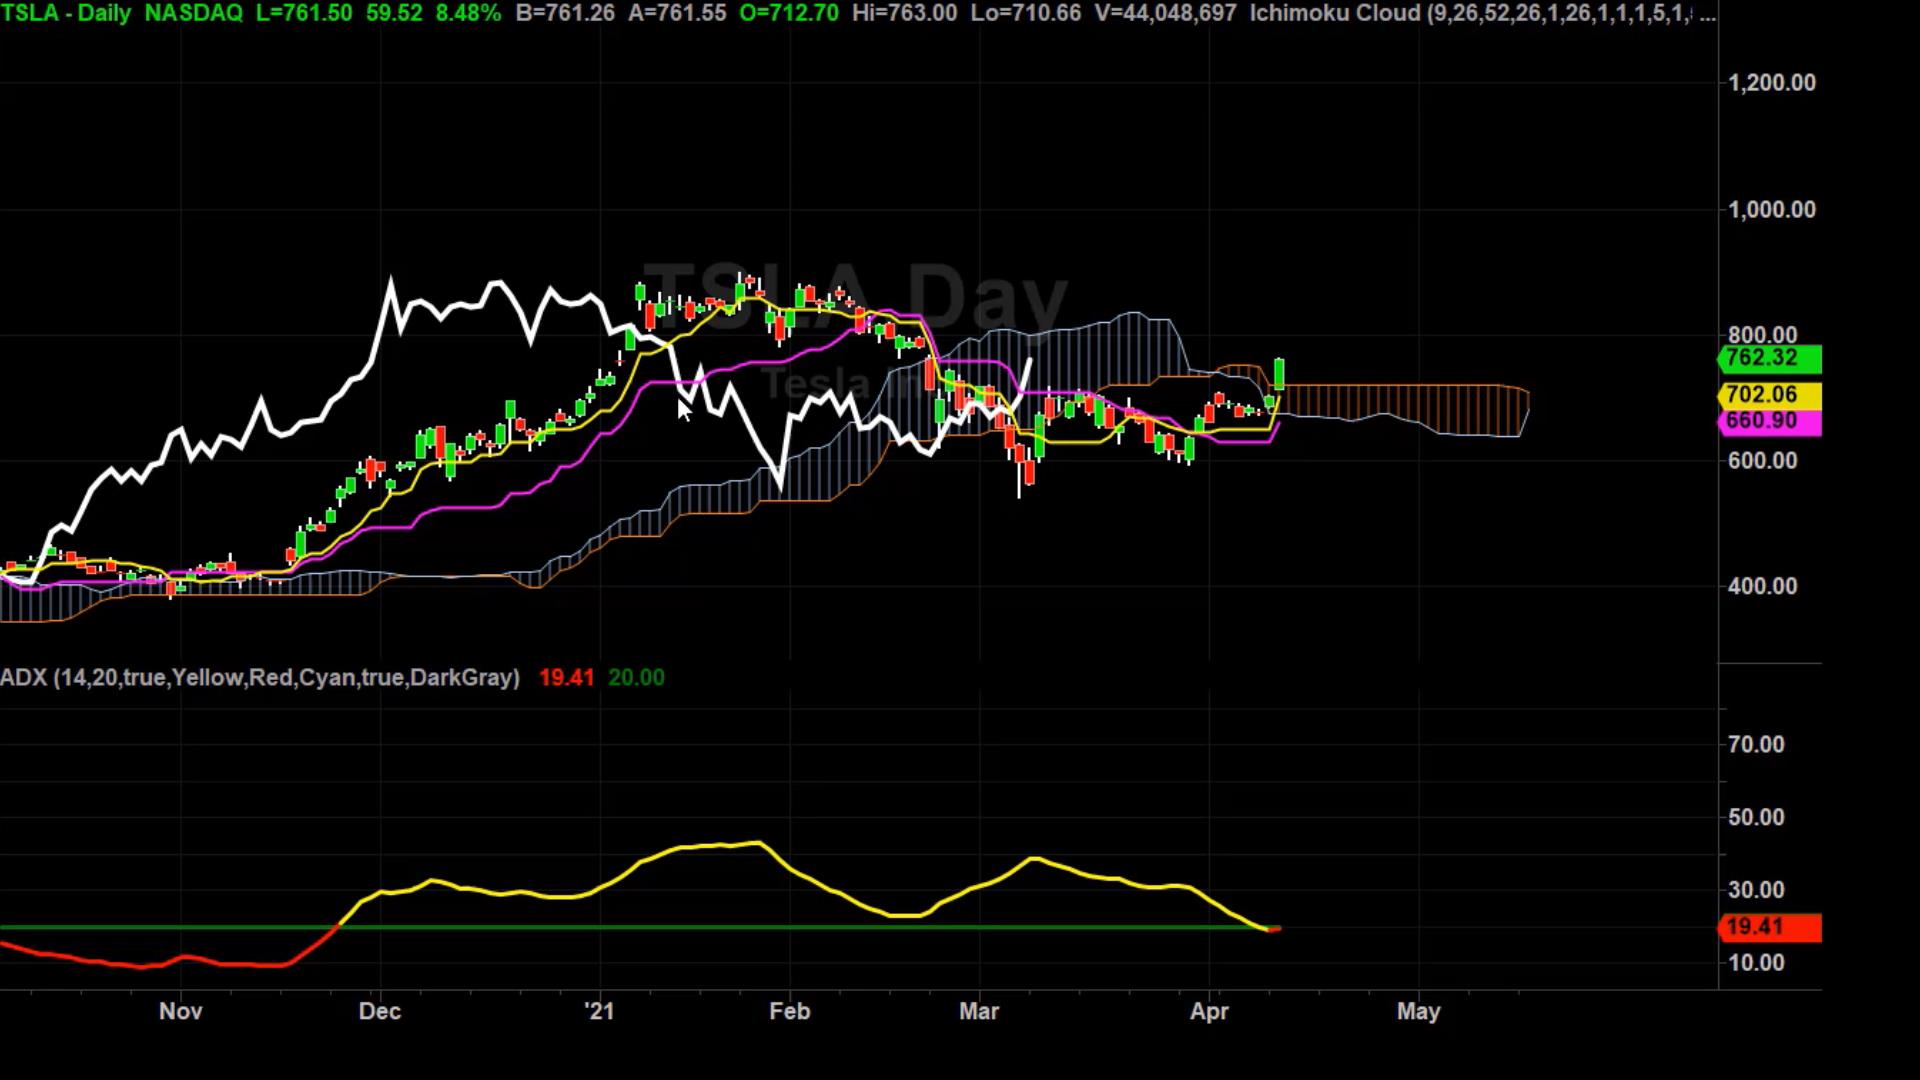Viewport: 1920px width, 1080px height.
Task: Click the green 20.00 ADX threshold value
Action: [x=636, y=678]
